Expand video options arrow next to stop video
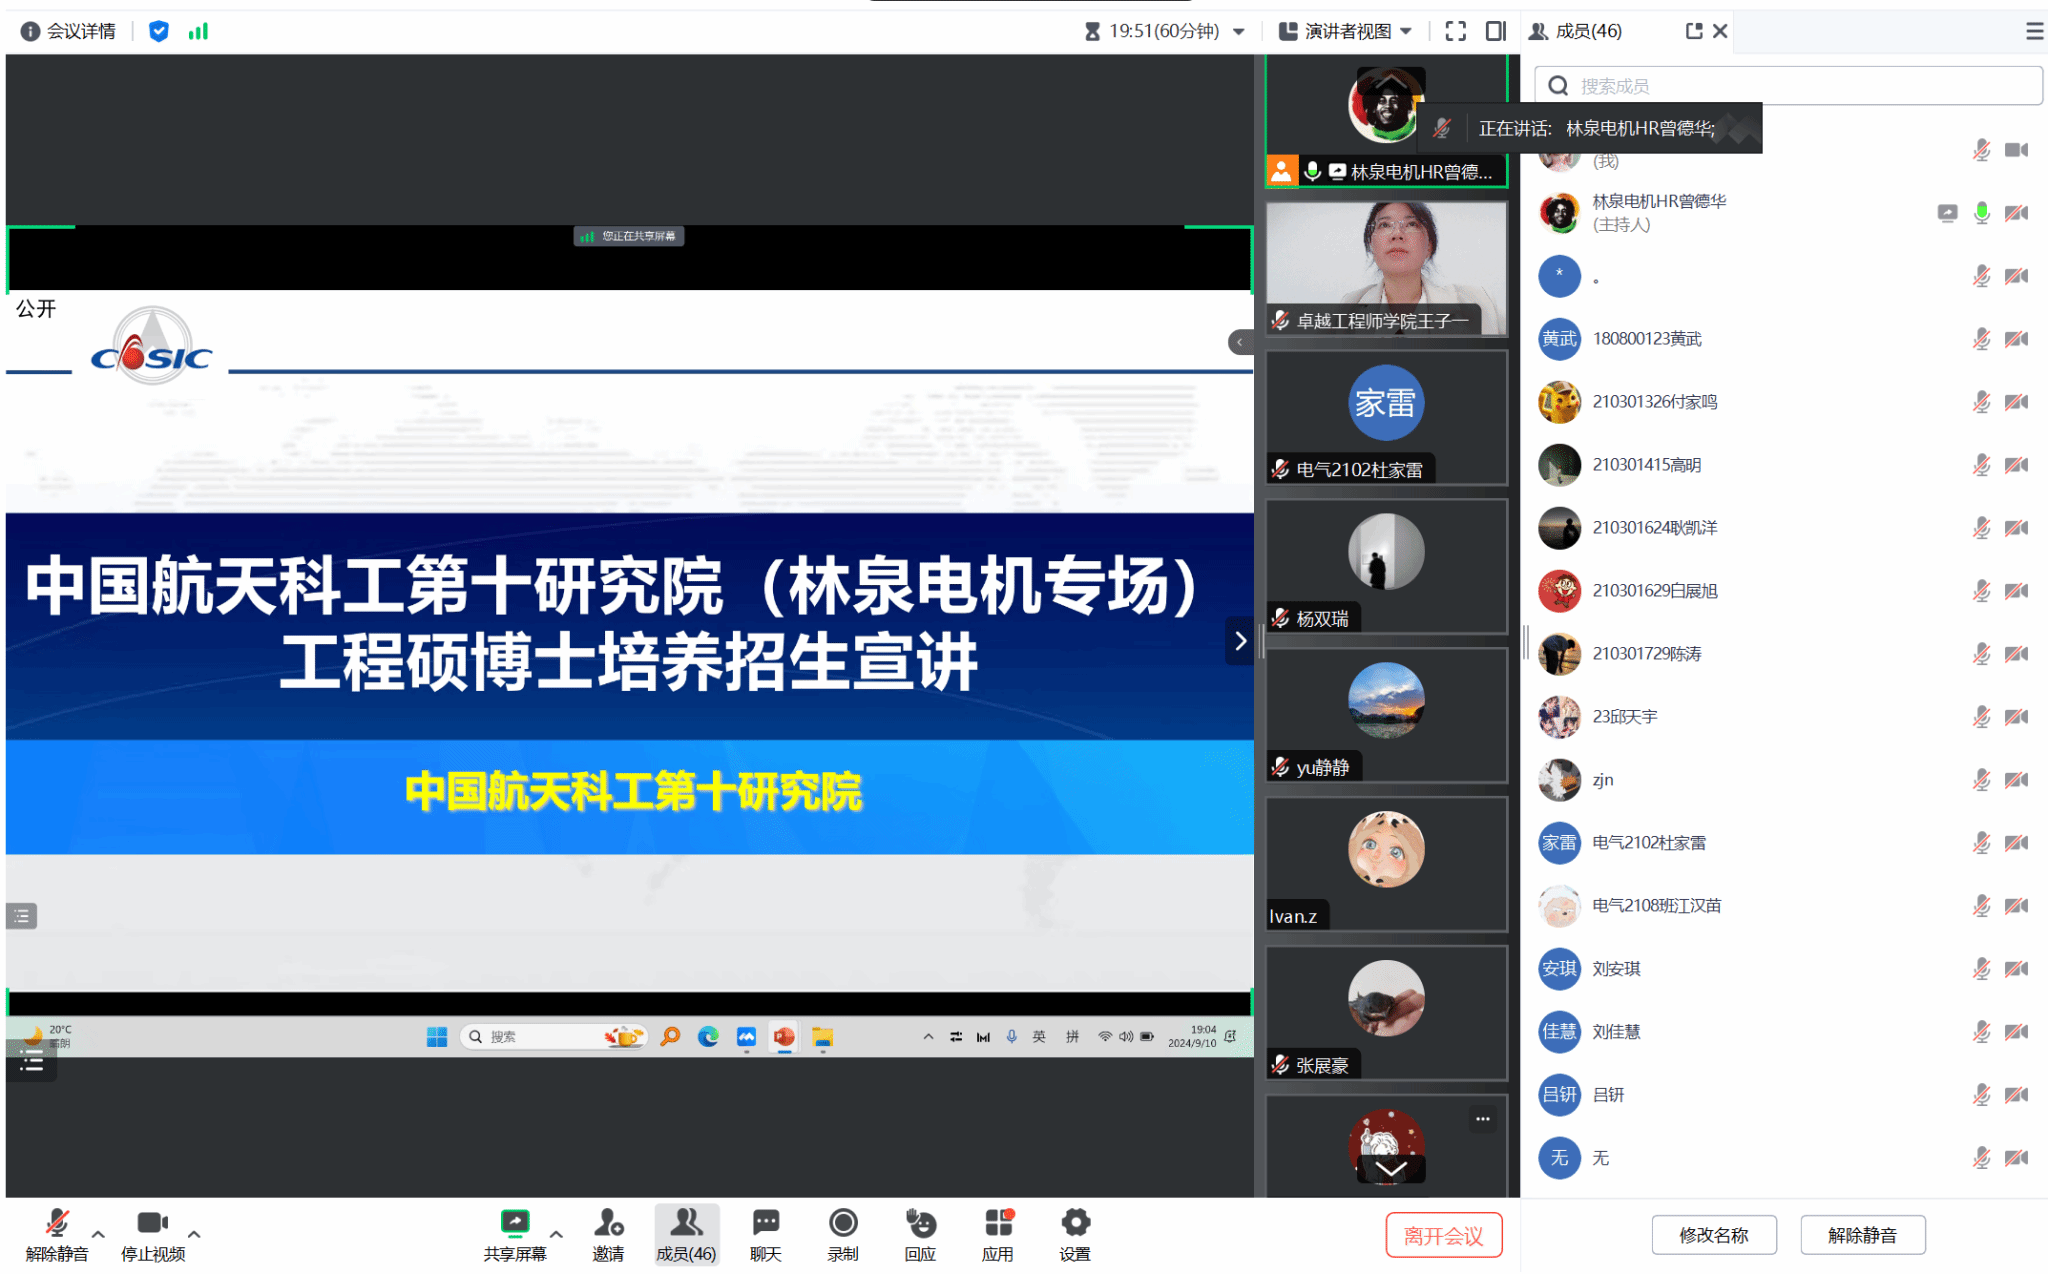This screenshot has width=2048, height=1274. 194,1234
